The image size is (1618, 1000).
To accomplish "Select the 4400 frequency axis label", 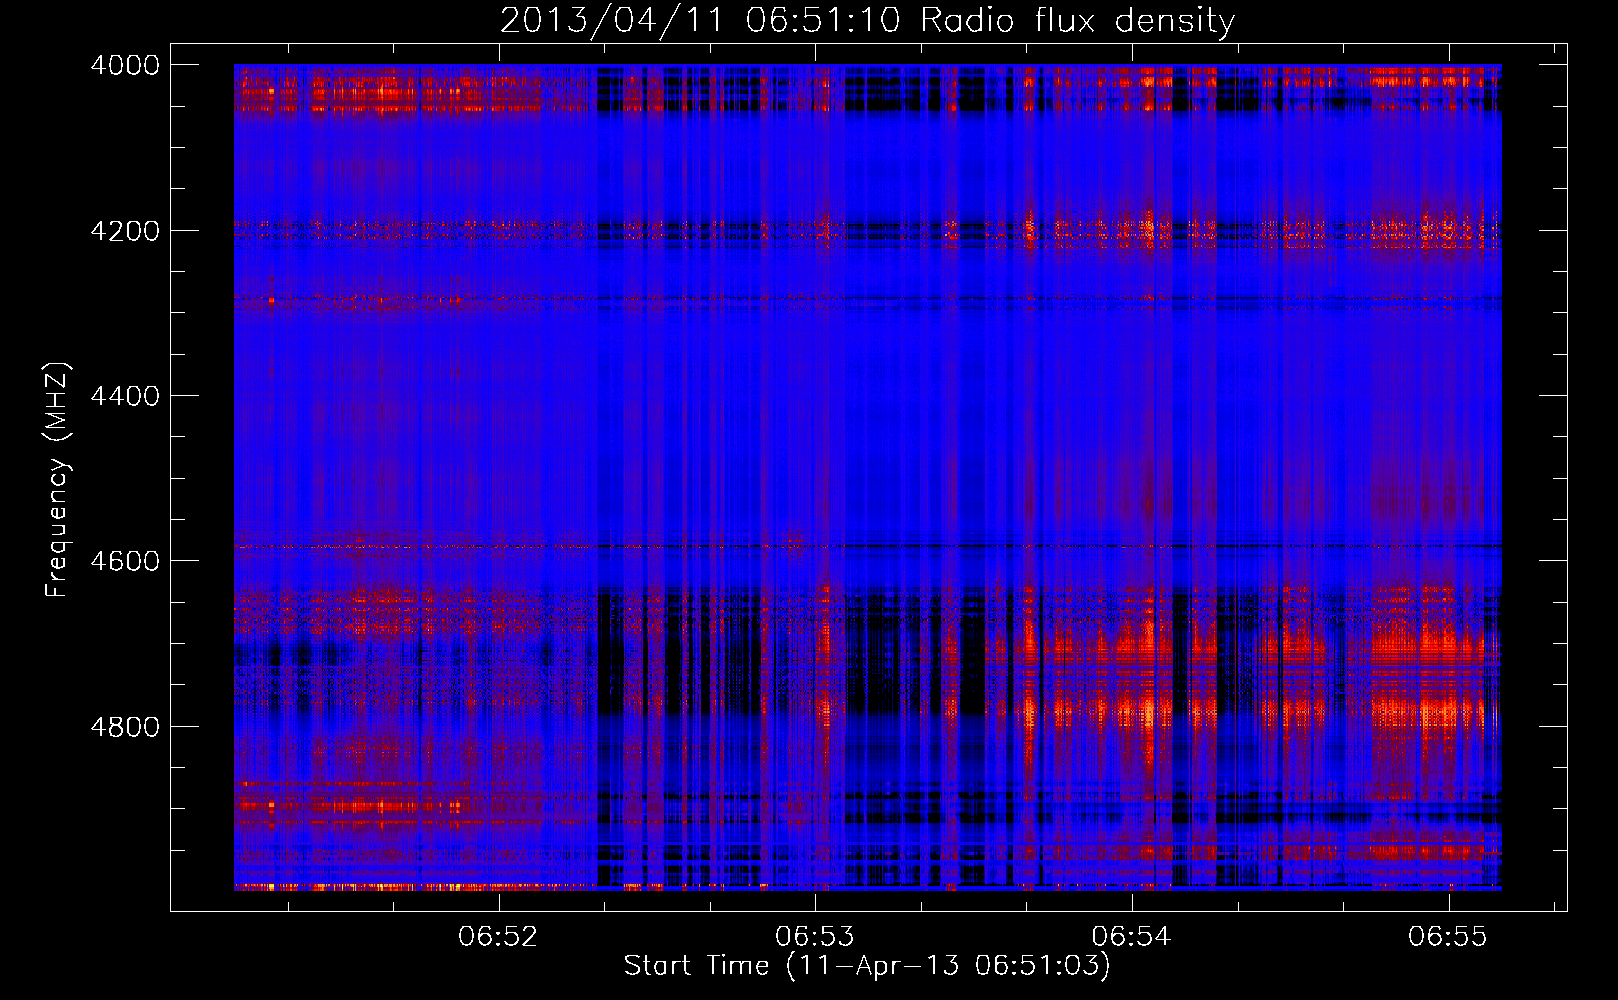I will [x=125, y=396].
